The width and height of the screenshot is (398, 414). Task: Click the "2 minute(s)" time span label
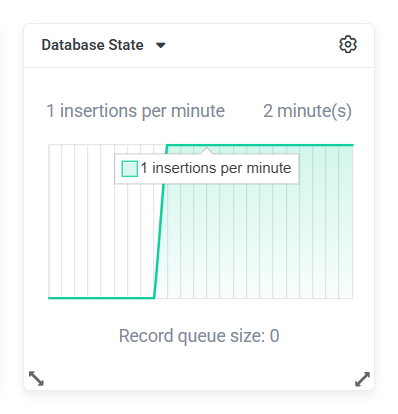(307, 111)
